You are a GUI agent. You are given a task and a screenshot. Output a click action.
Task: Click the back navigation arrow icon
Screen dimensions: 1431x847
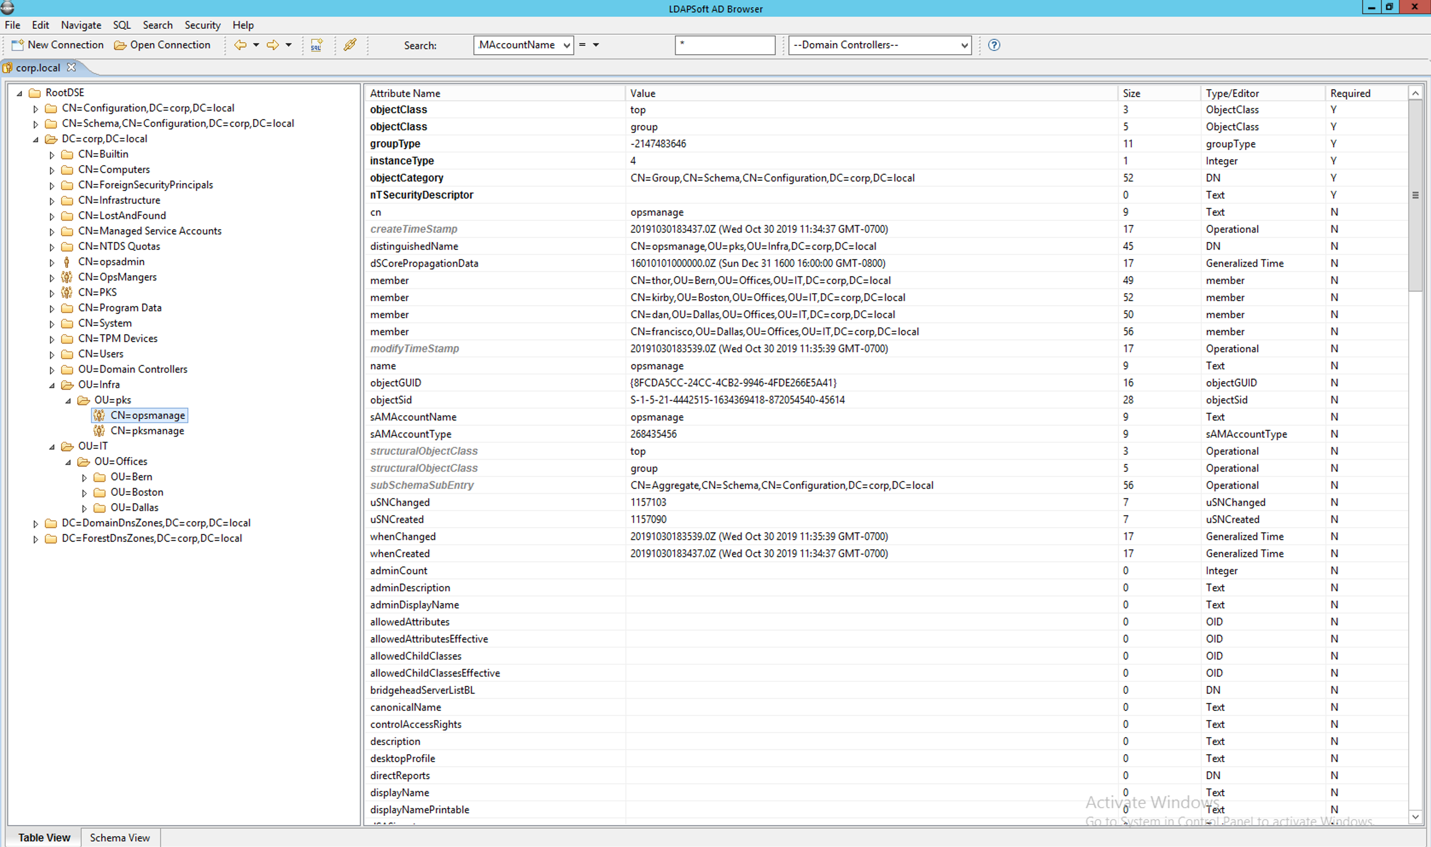coord(240,45)
